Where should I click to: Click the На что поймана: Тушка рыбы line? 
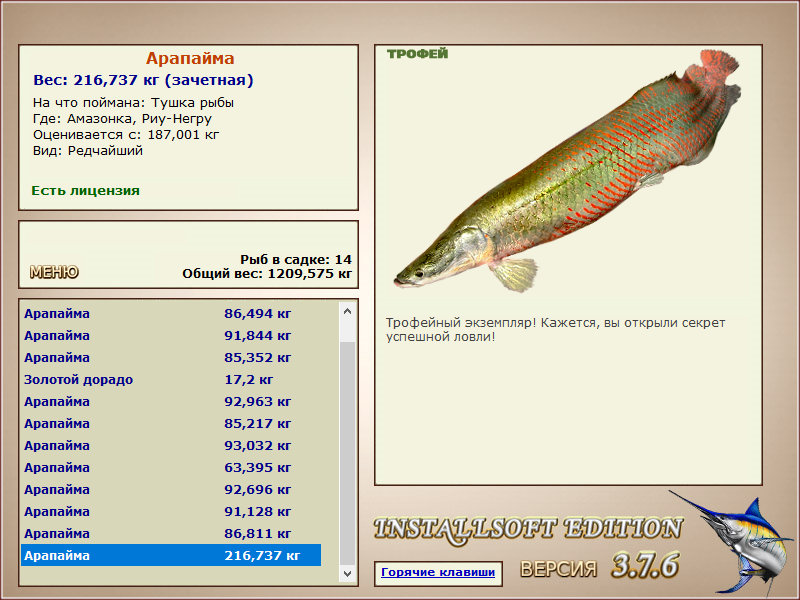click(x=133, y=103)
